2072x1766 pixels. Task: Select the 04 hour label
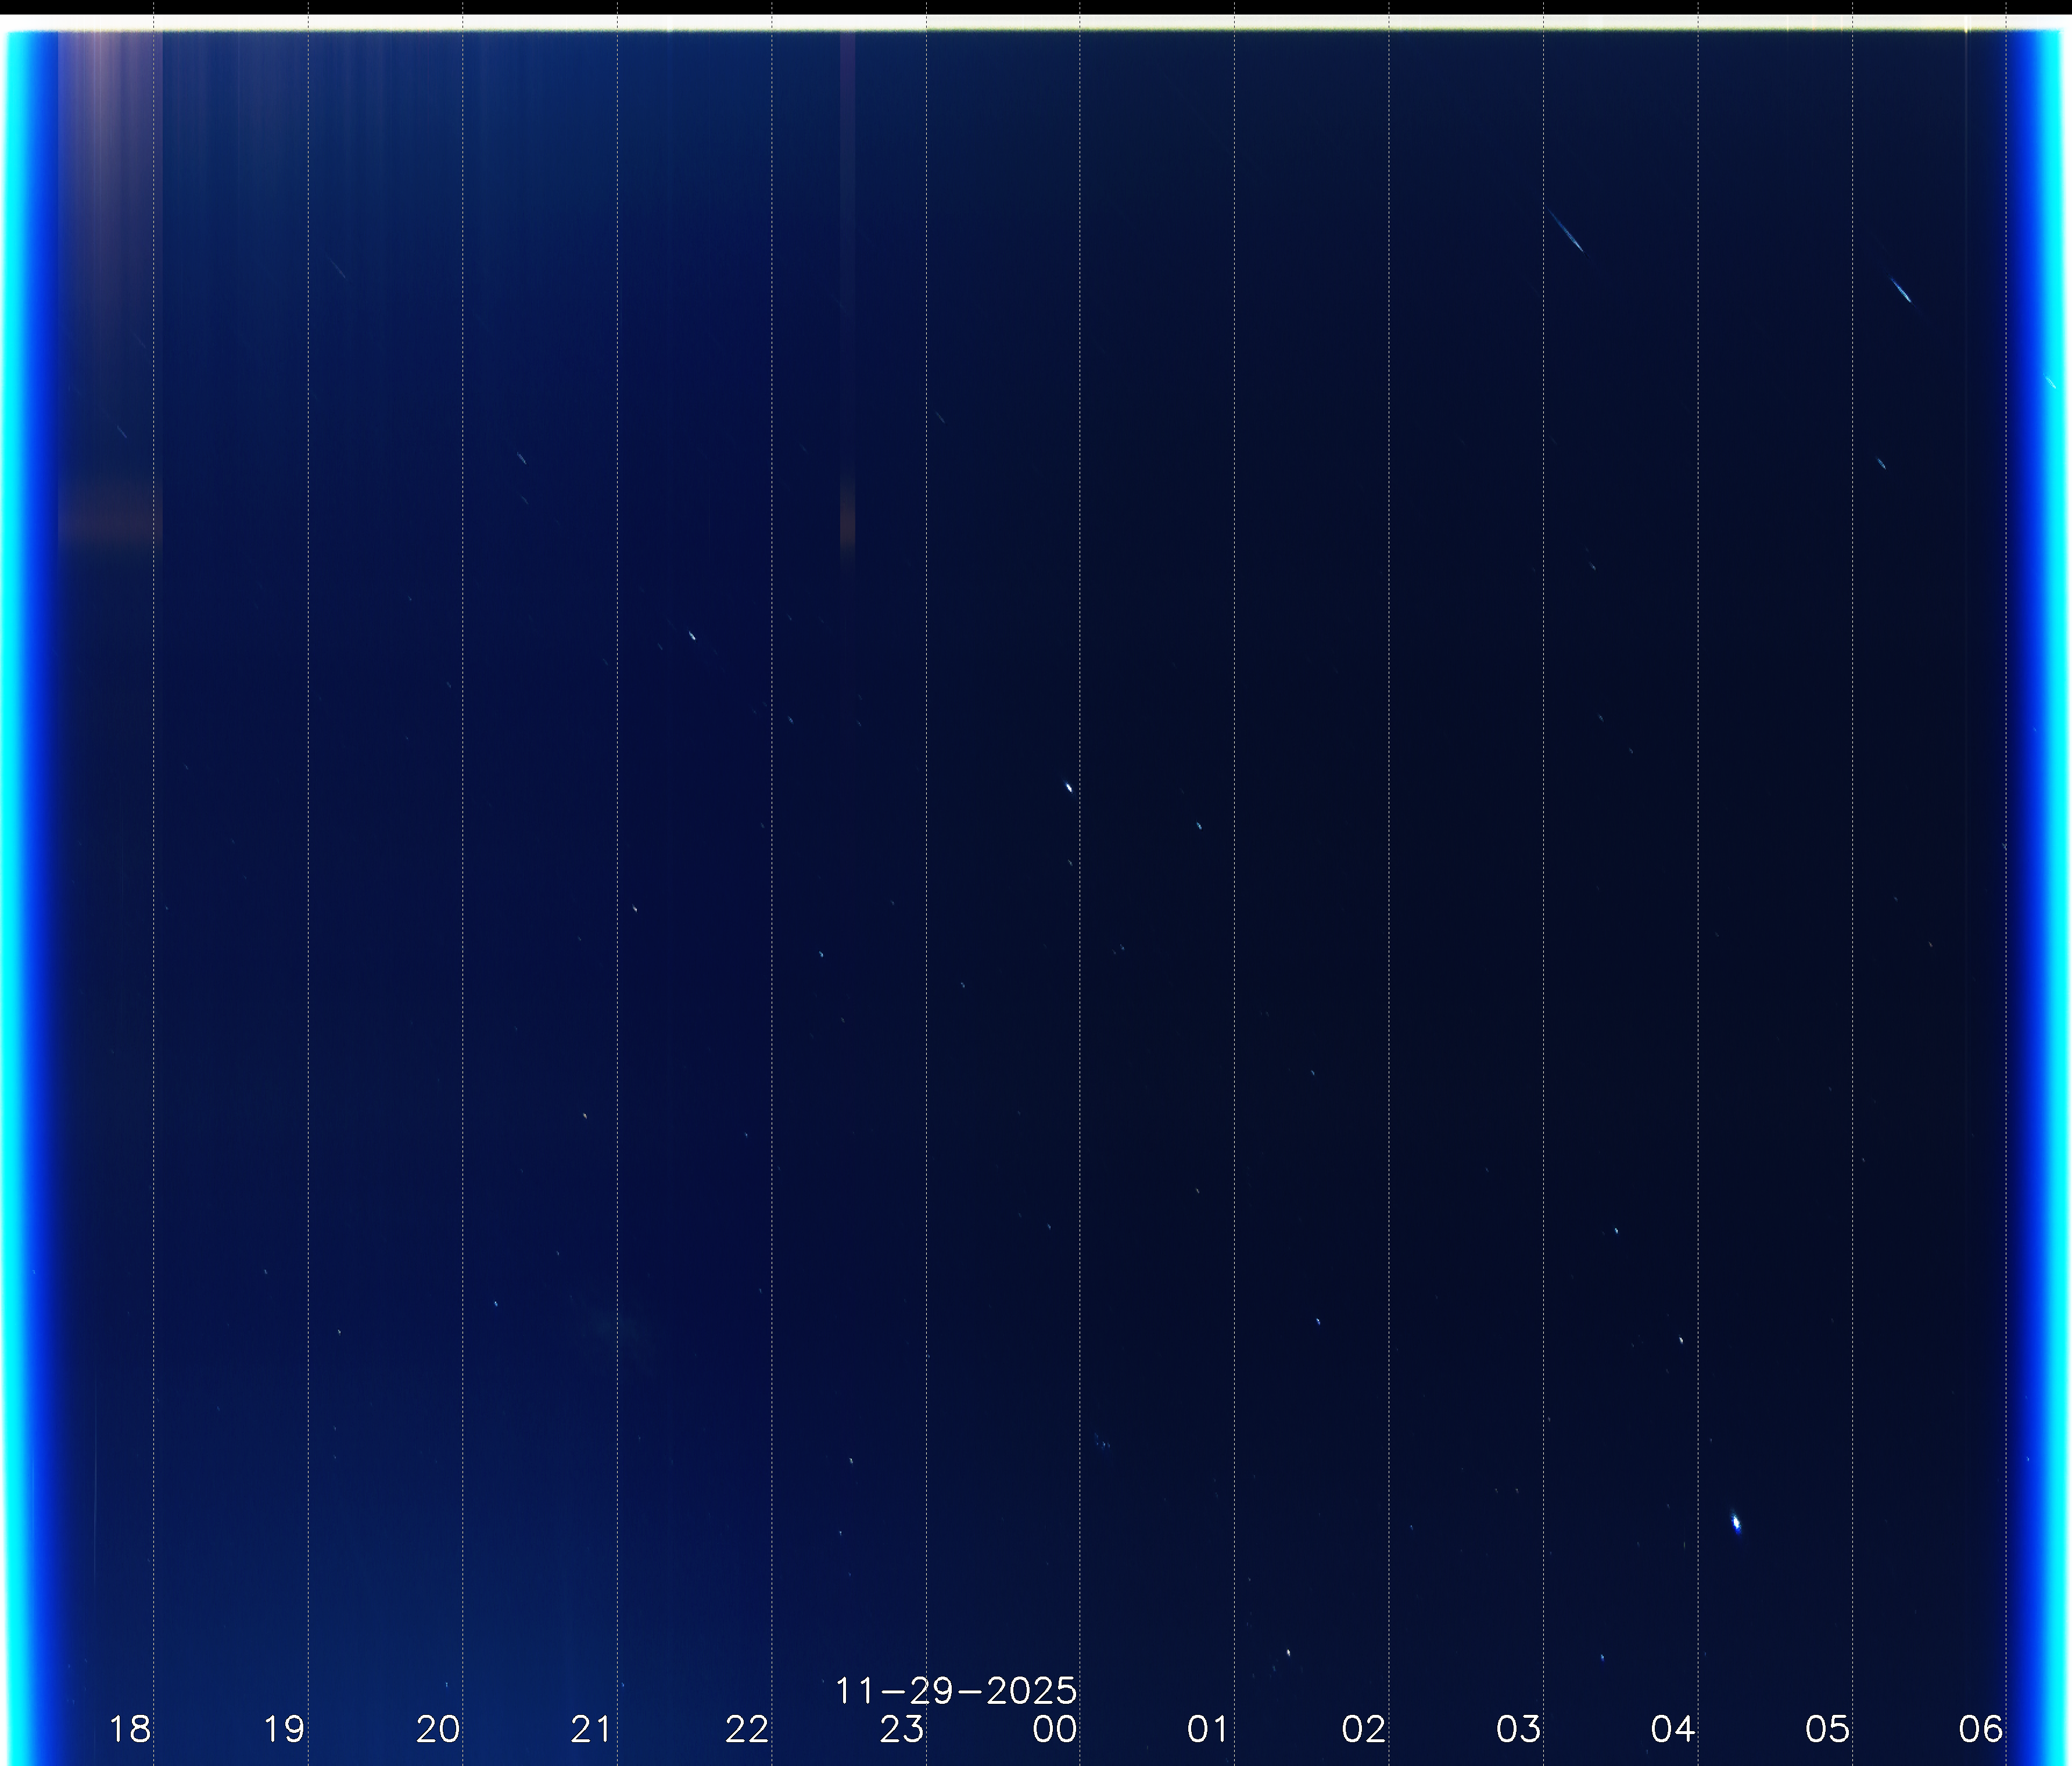(x=1673, y=1729)
